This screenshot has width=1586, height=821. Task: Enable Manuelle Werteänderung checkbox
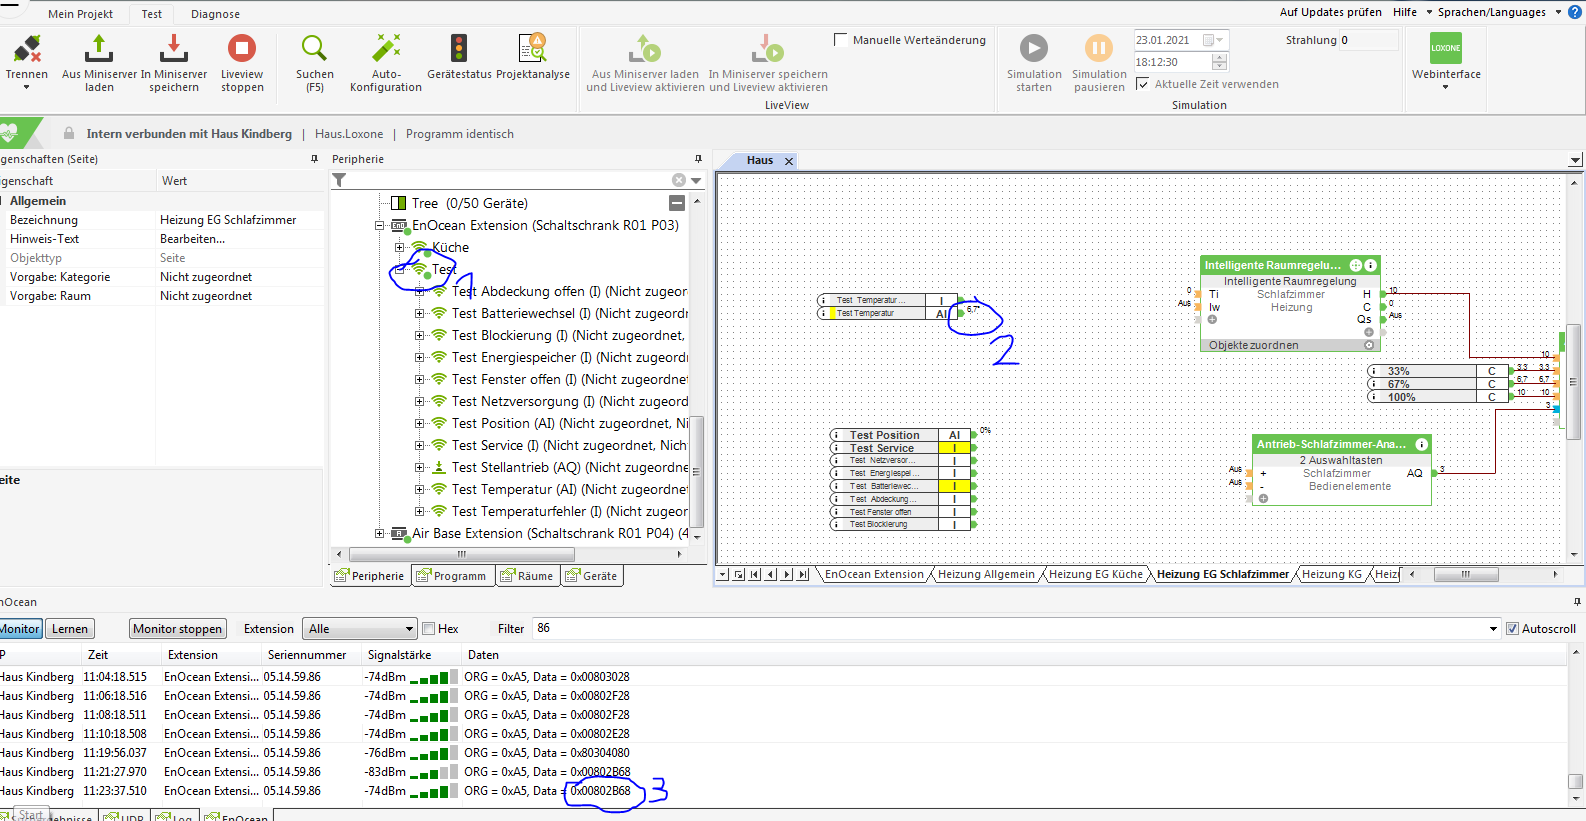tap(841, 40)
